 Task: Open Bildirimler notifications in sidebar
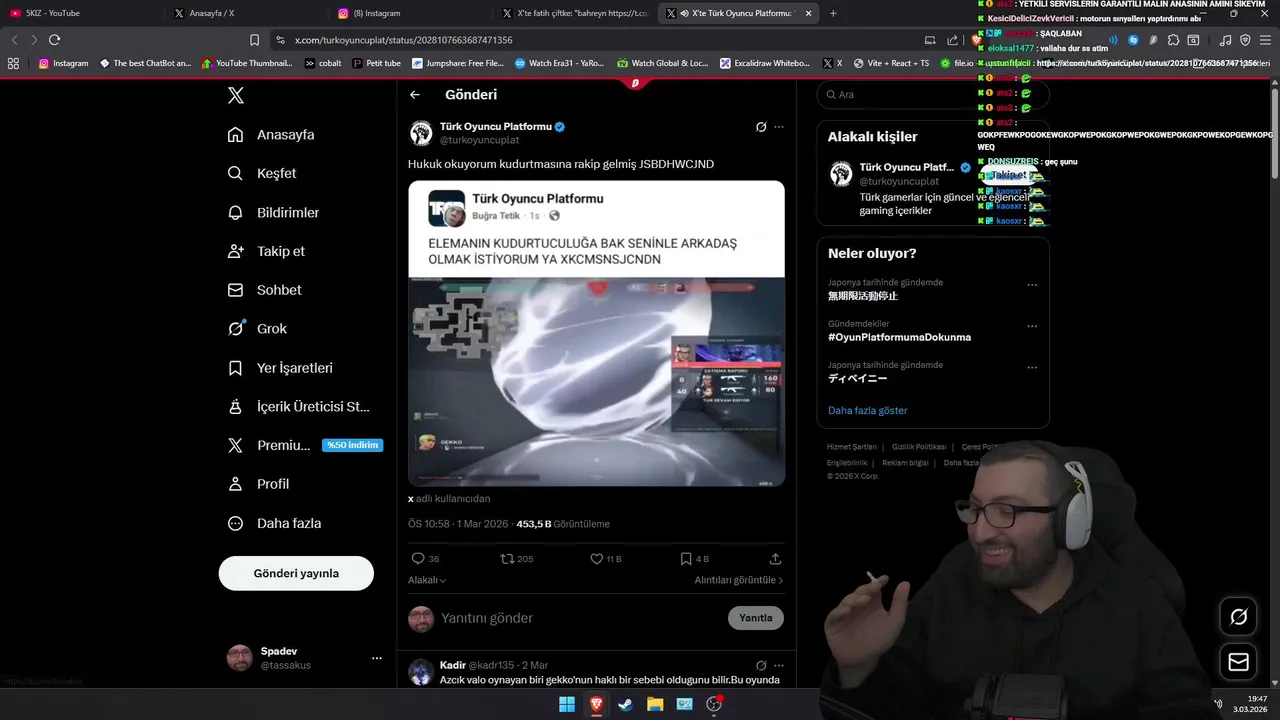(273, 213)
